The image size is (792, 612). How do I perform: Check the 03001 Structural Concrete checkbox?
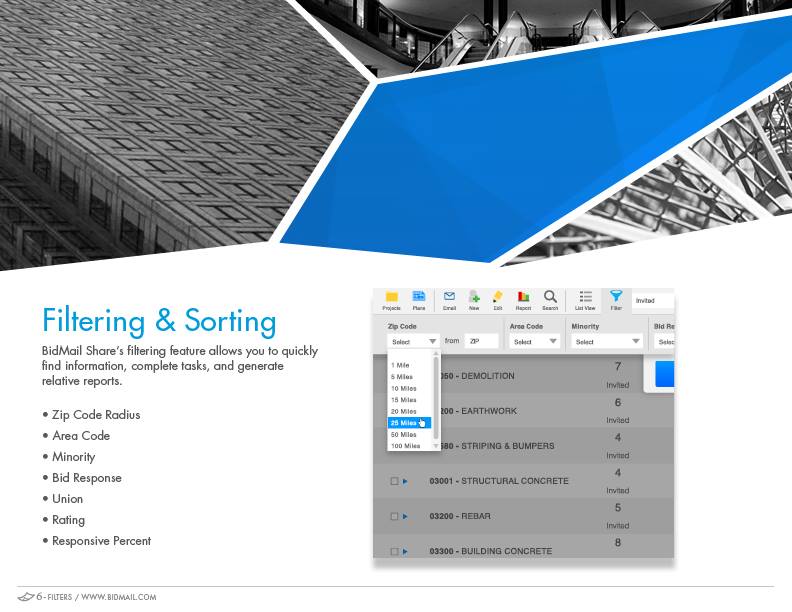tap(394, 481)
